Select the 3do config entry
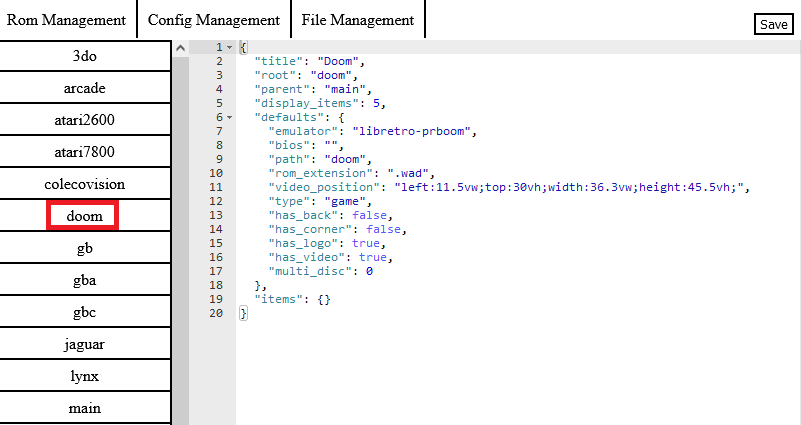Viewport: 801px width, 425px height. tap(85, 56)
